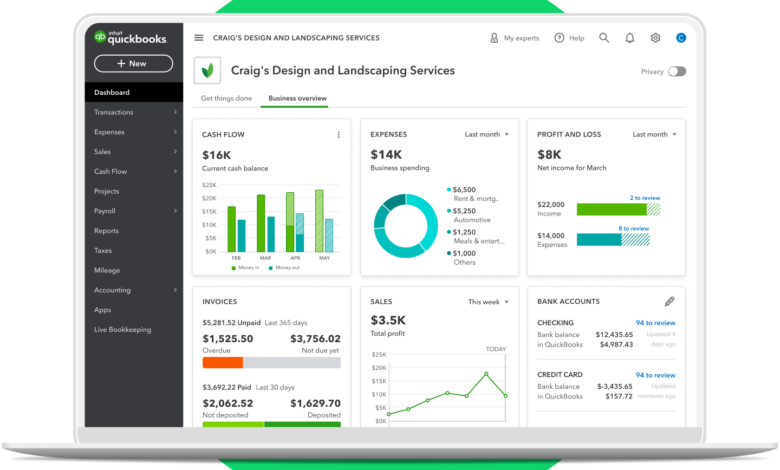Expand Payroll sidebar submenu chevron

pyautogui.click(x=175, y=211)
